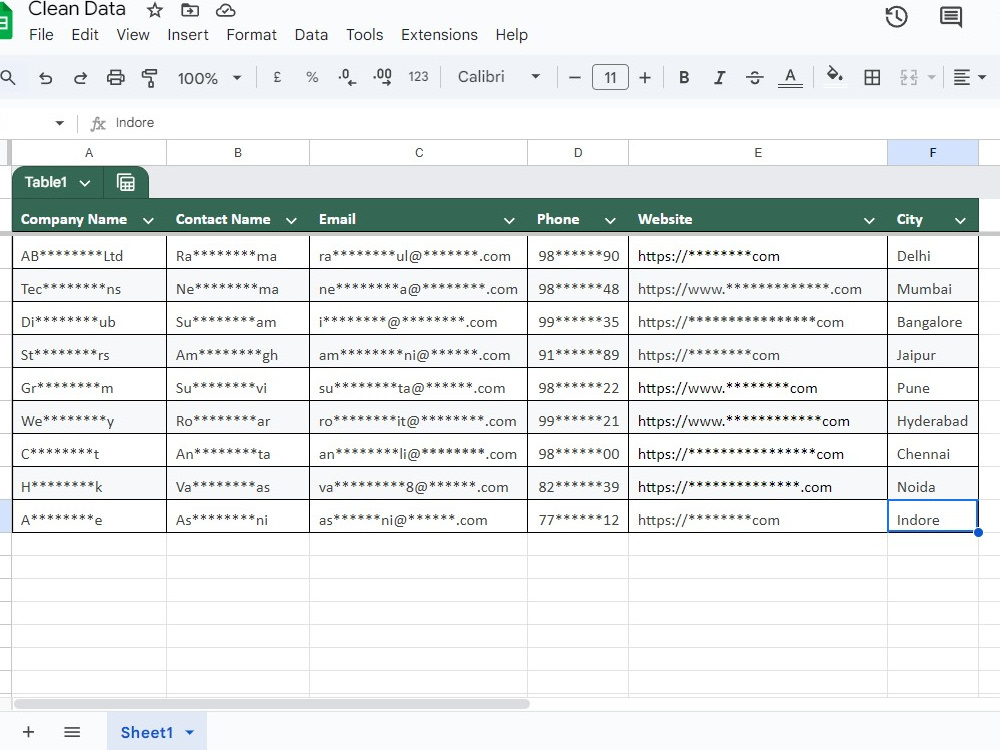
Task: Open Contact Name column filter dropdown
Action: pyautogui.click(x=291, y=221)
